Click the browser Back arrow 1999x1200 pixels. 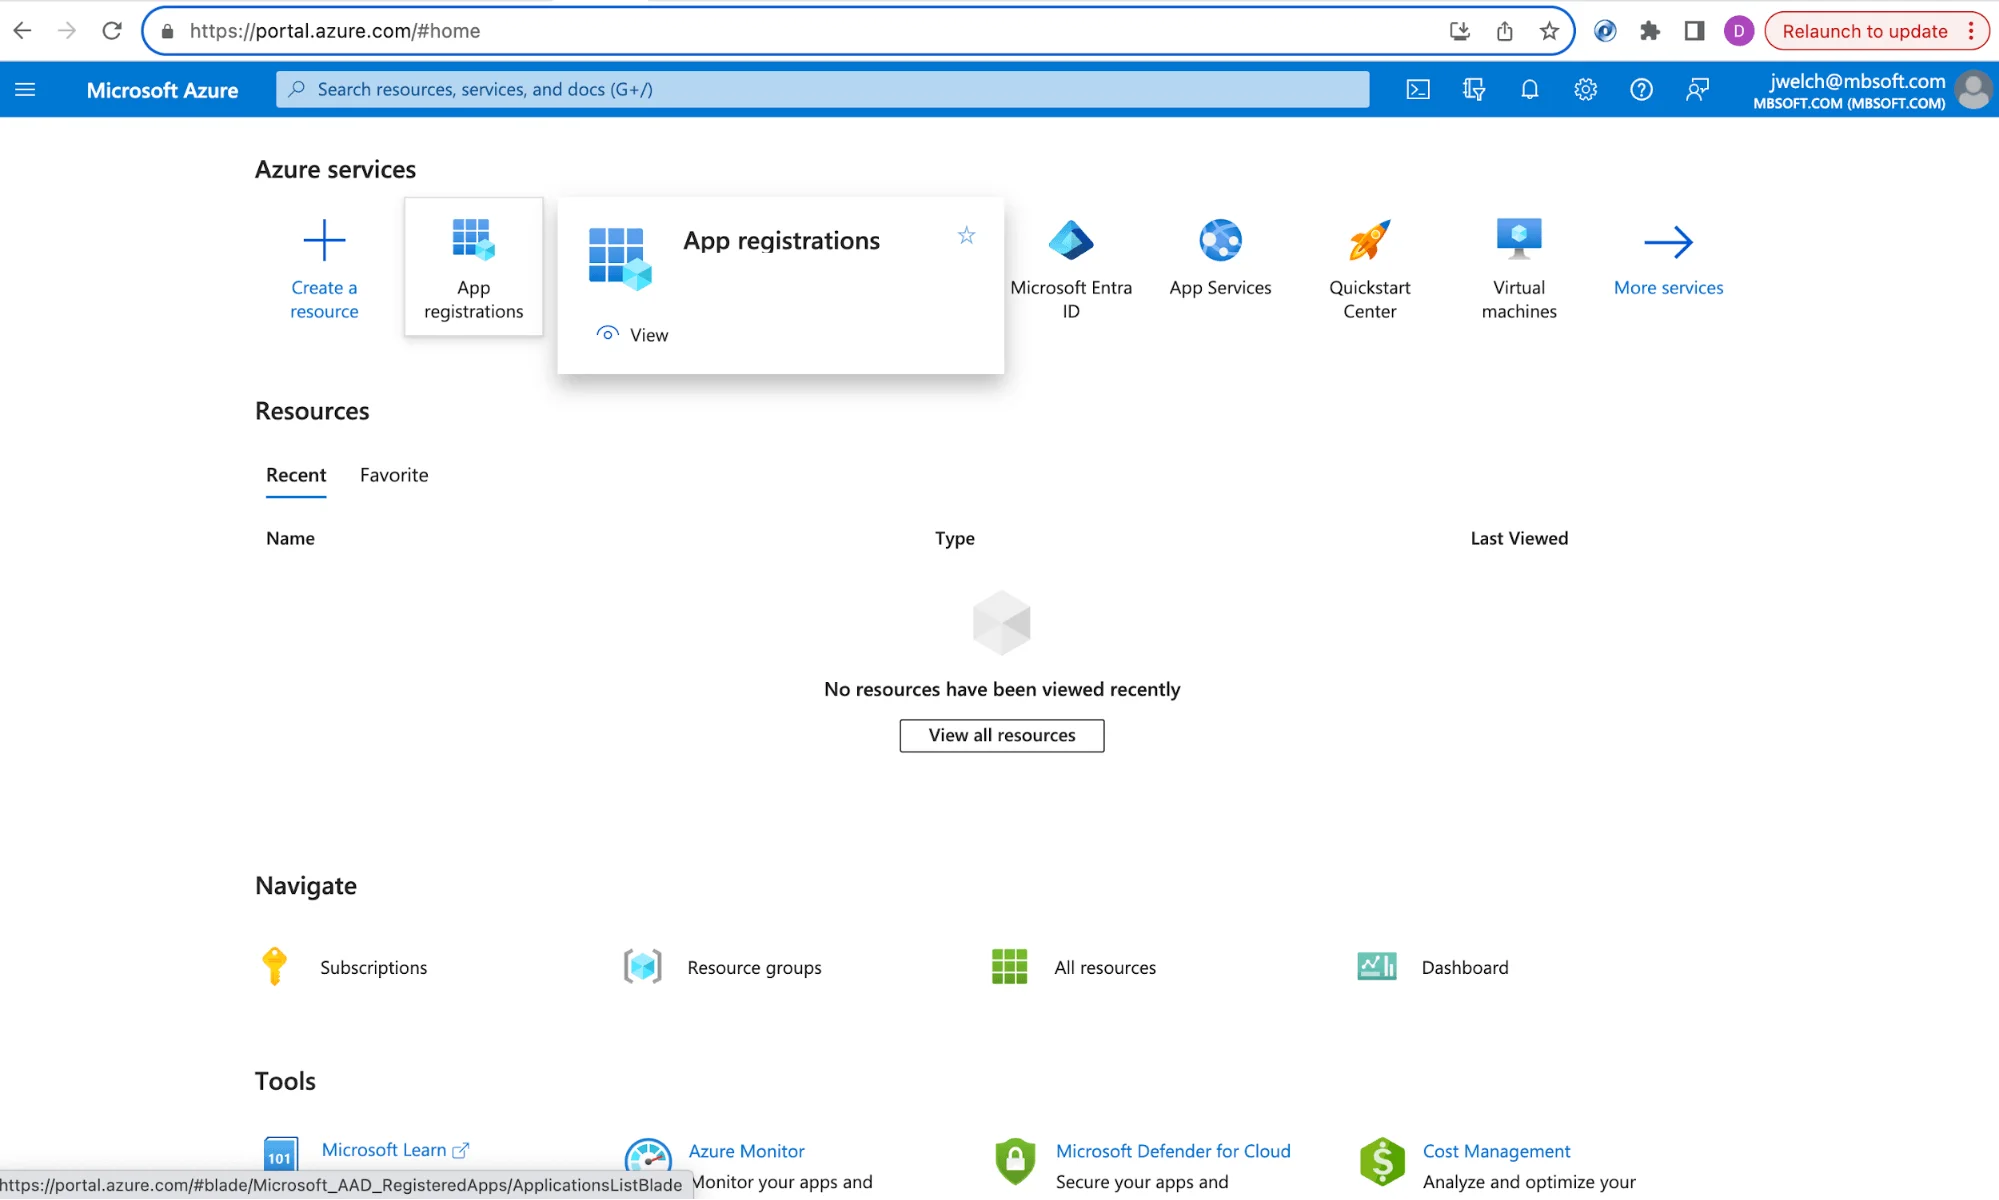tap(22, 31)
